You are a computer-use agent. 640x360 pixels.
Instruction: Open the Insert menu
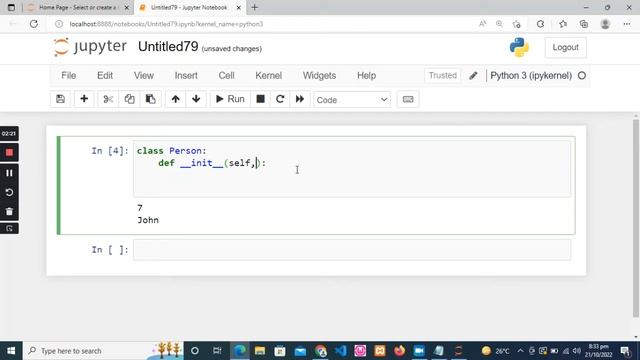(186, 76)
